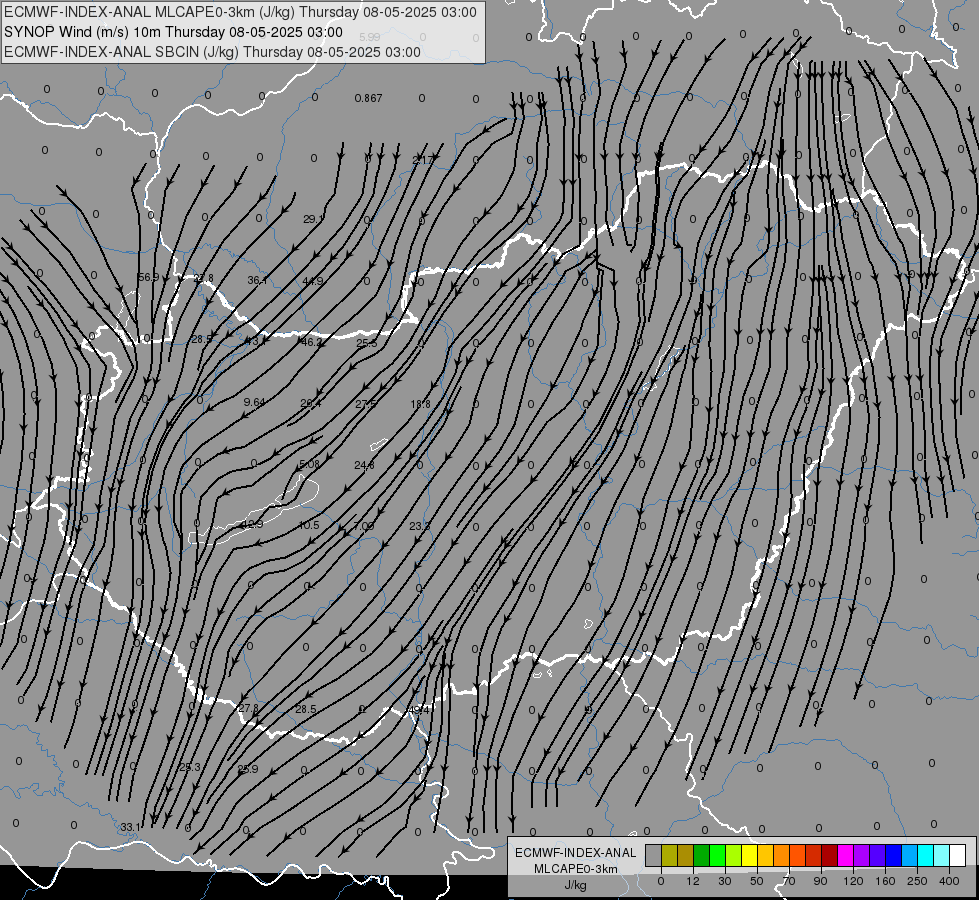Click the map value 9.64

click(254, 402)
